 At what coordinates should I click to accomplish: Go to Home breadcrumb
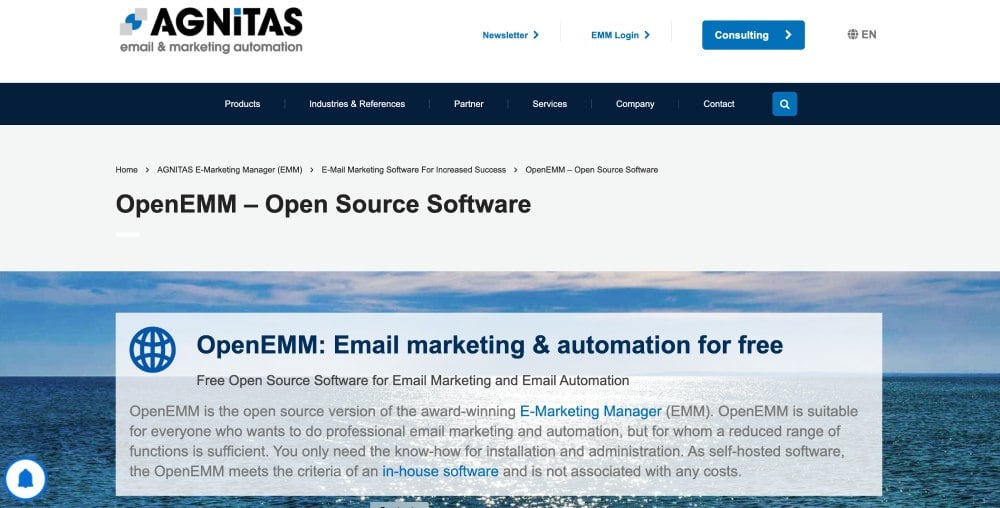click(126, 170)
